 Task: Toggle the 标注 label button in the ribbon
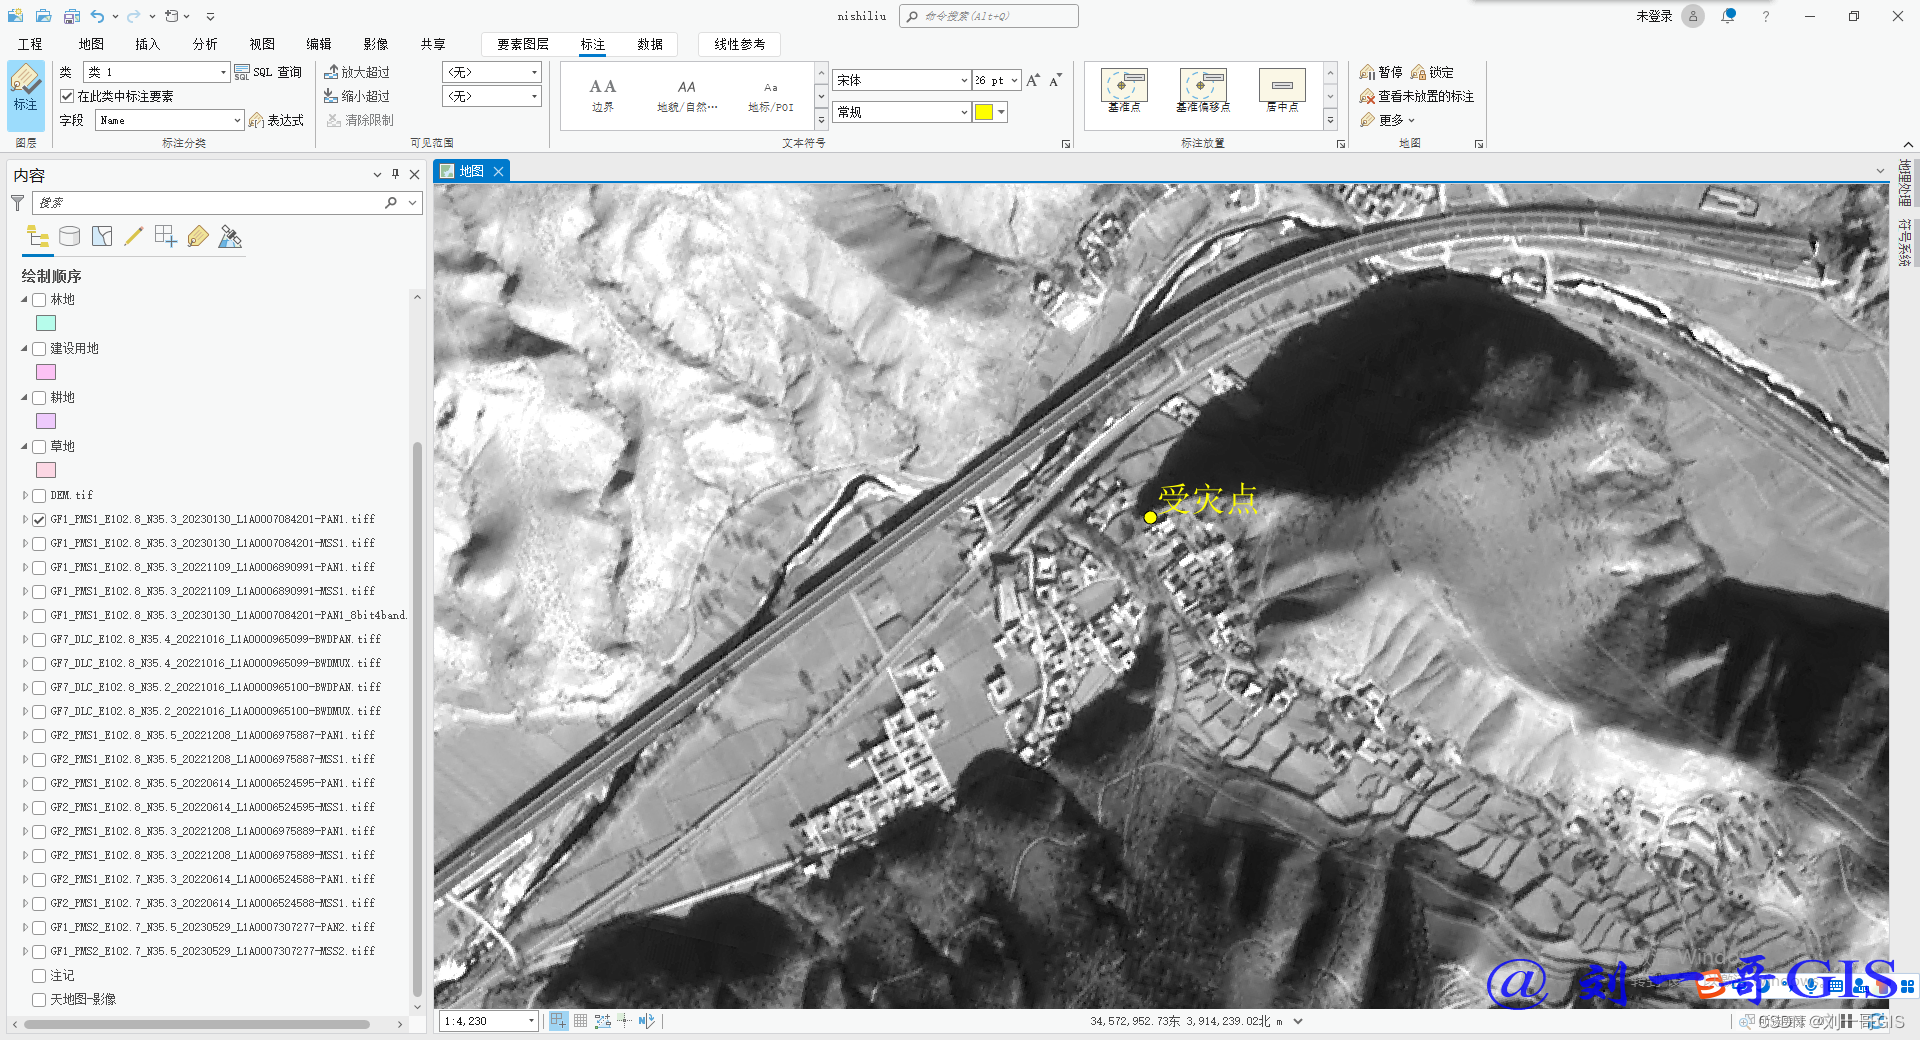pyautogui.click(x=25, y=94)
